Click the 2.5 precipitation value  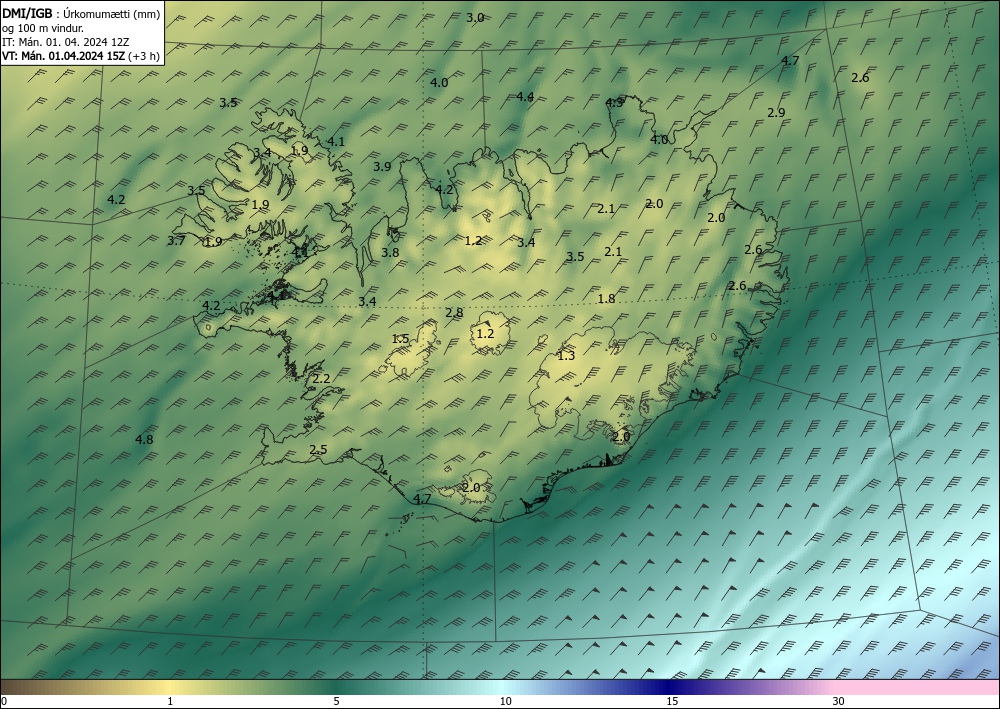tap(318, 450)
